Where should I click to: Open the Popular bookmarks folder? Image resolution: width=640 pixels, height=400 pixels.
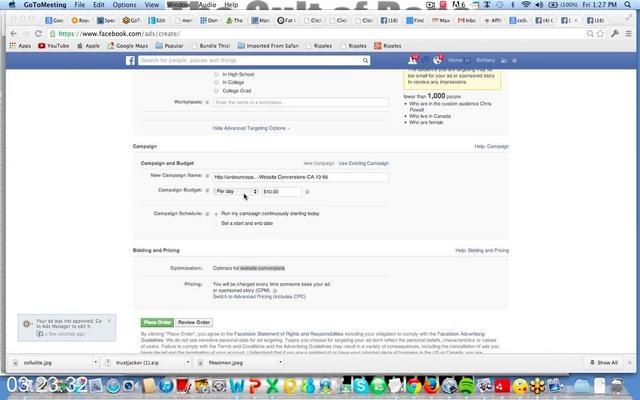tap(169, 46)
